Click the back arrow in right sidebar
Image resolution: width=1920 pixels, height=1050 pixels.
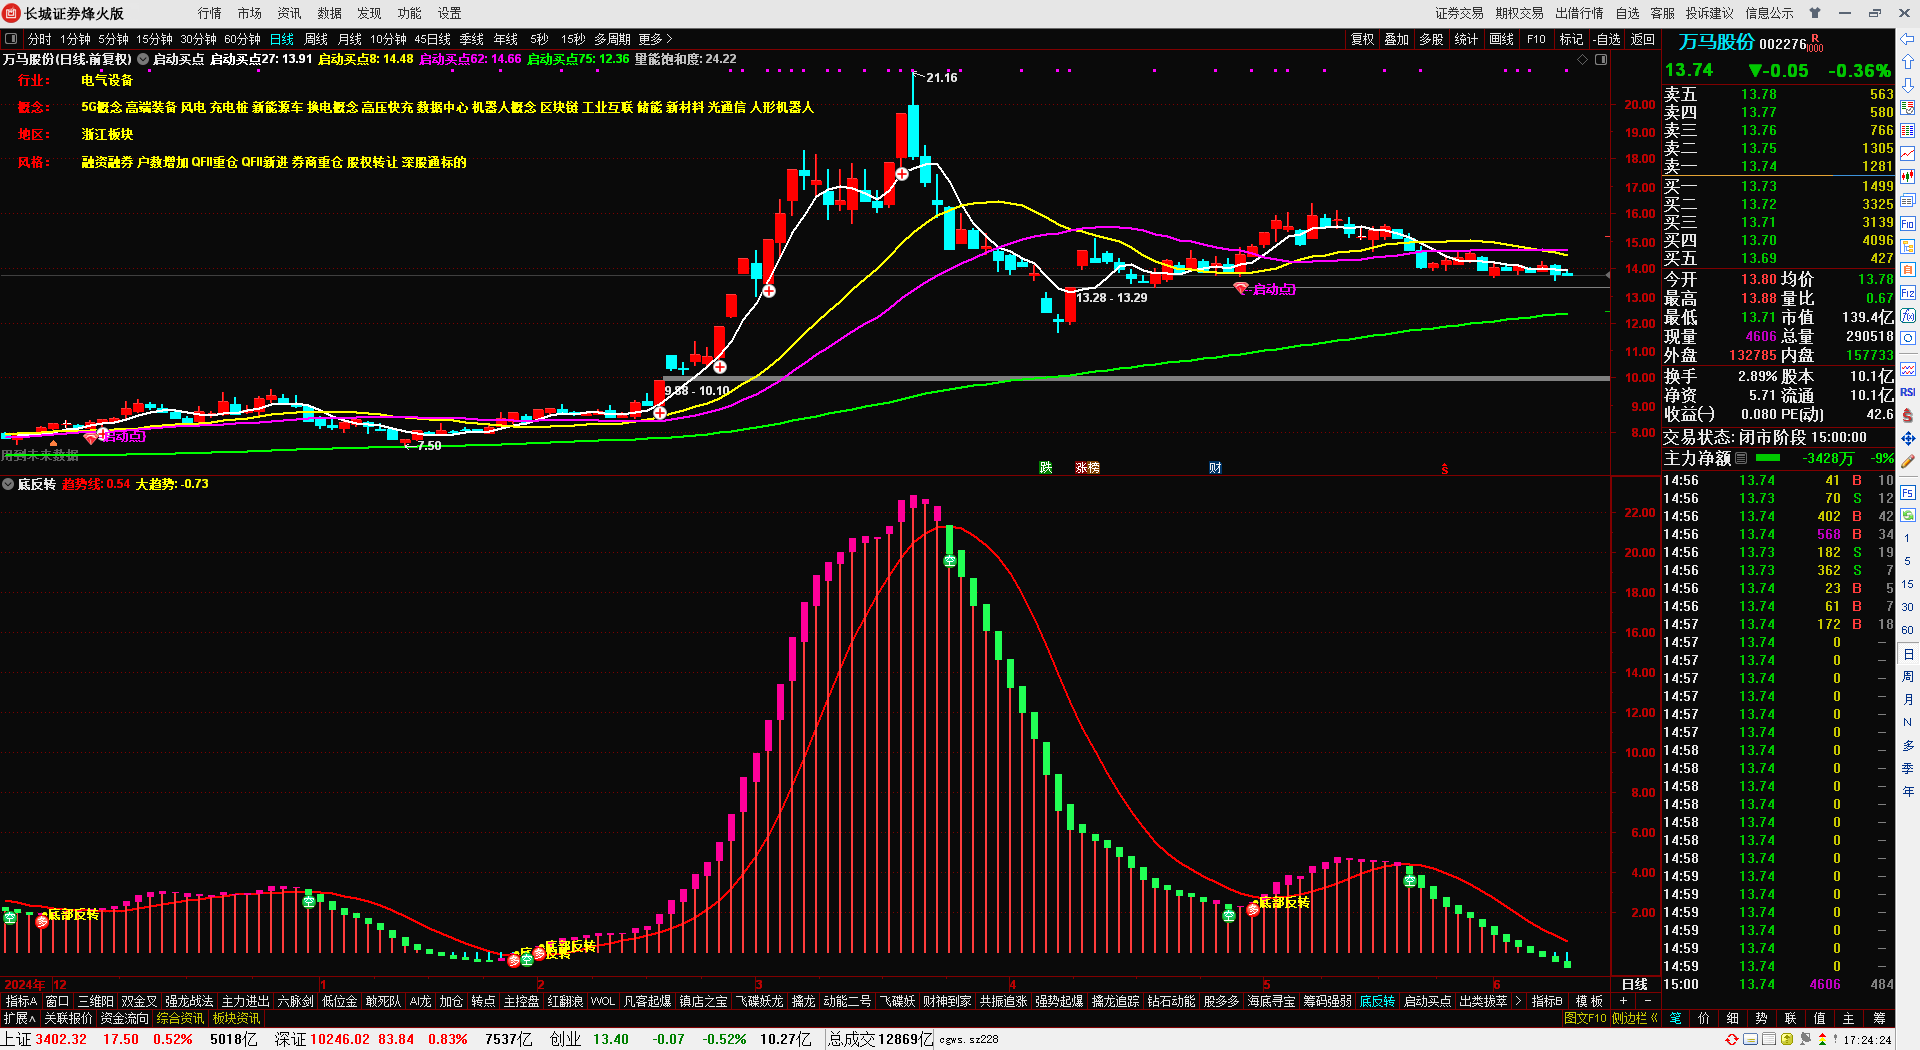(x=1908, y=39)
